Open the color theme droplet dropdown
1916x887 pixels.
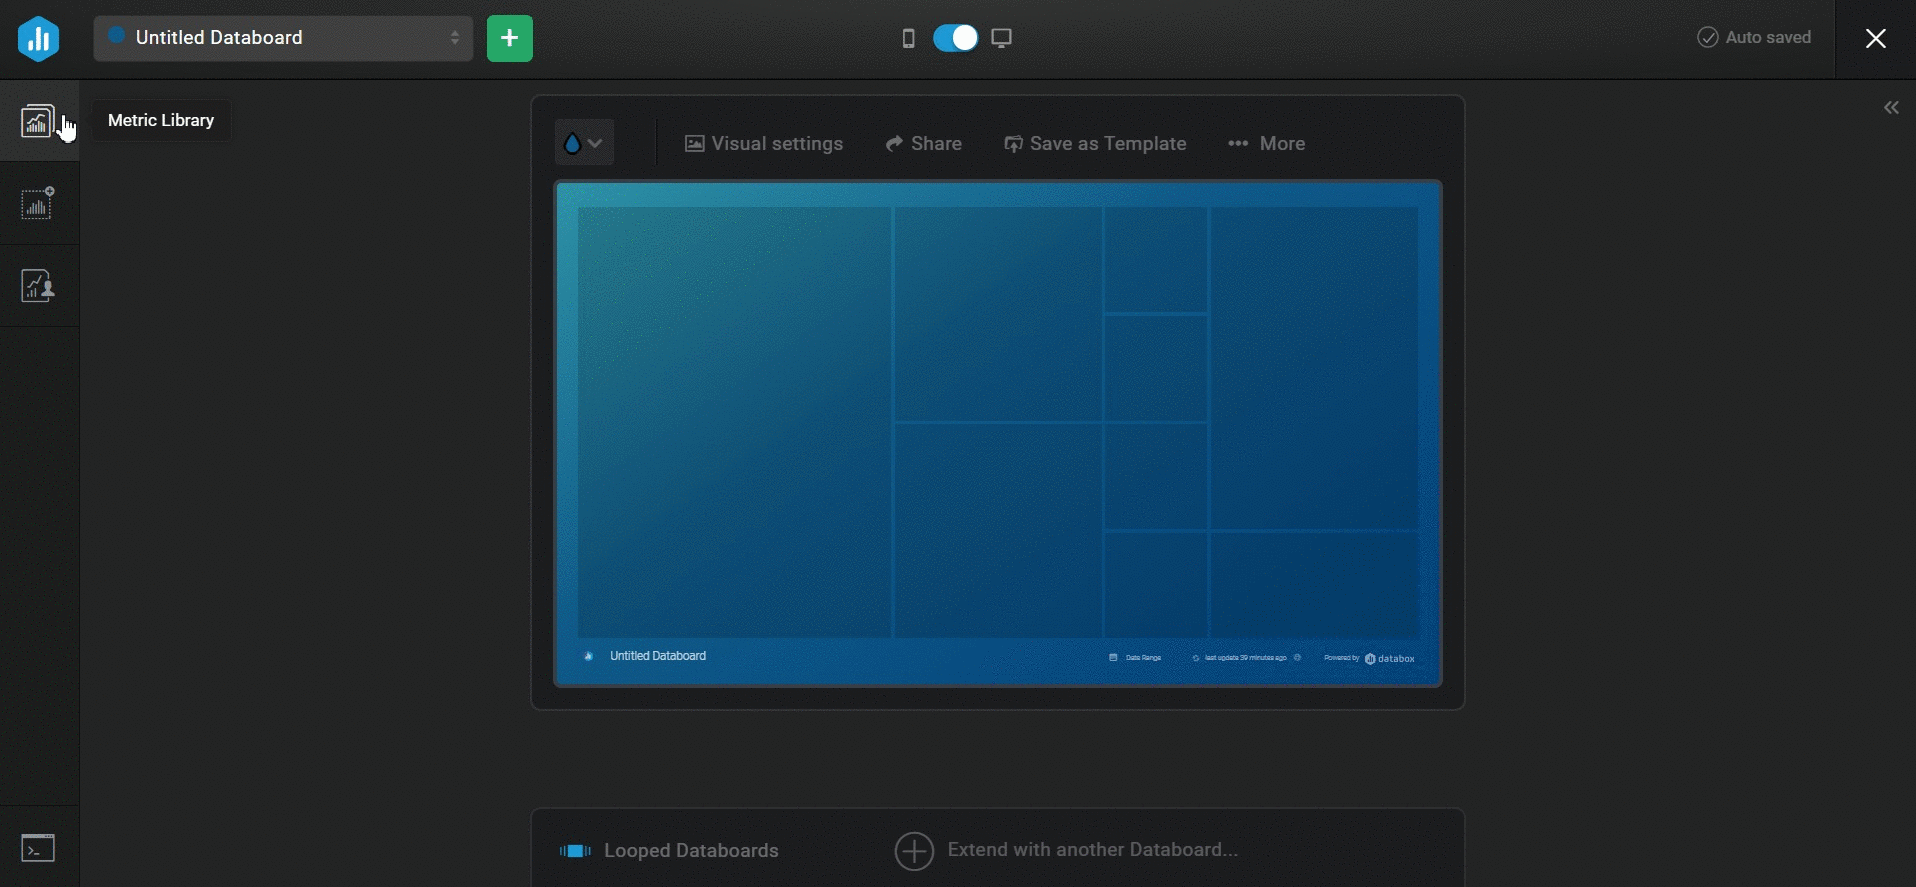(x=584, y=143)
